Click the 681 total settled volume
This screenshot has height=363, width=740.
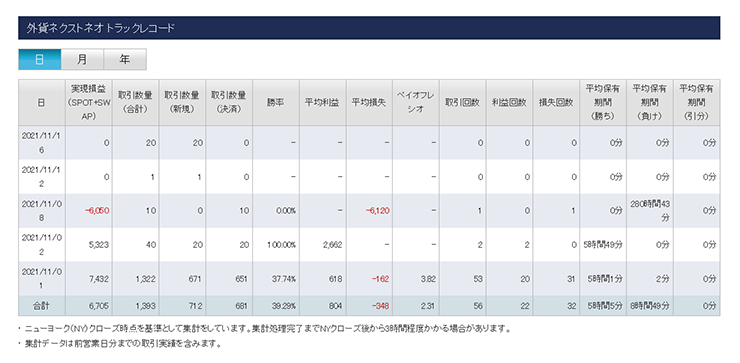point(242,306)
